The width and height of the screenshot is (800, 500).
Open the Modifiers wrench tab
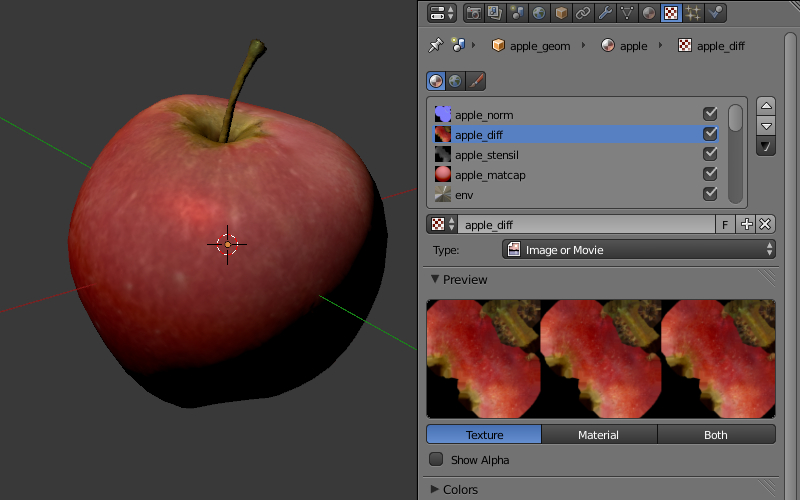(x=605, y=13)
